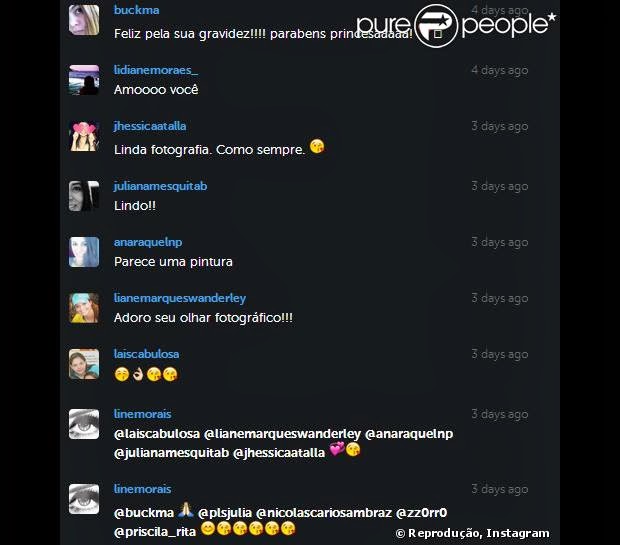Open the anaraquelnp username link
Image resolution: width=620 pixels, height=545 pixels.
pos(148,242)
